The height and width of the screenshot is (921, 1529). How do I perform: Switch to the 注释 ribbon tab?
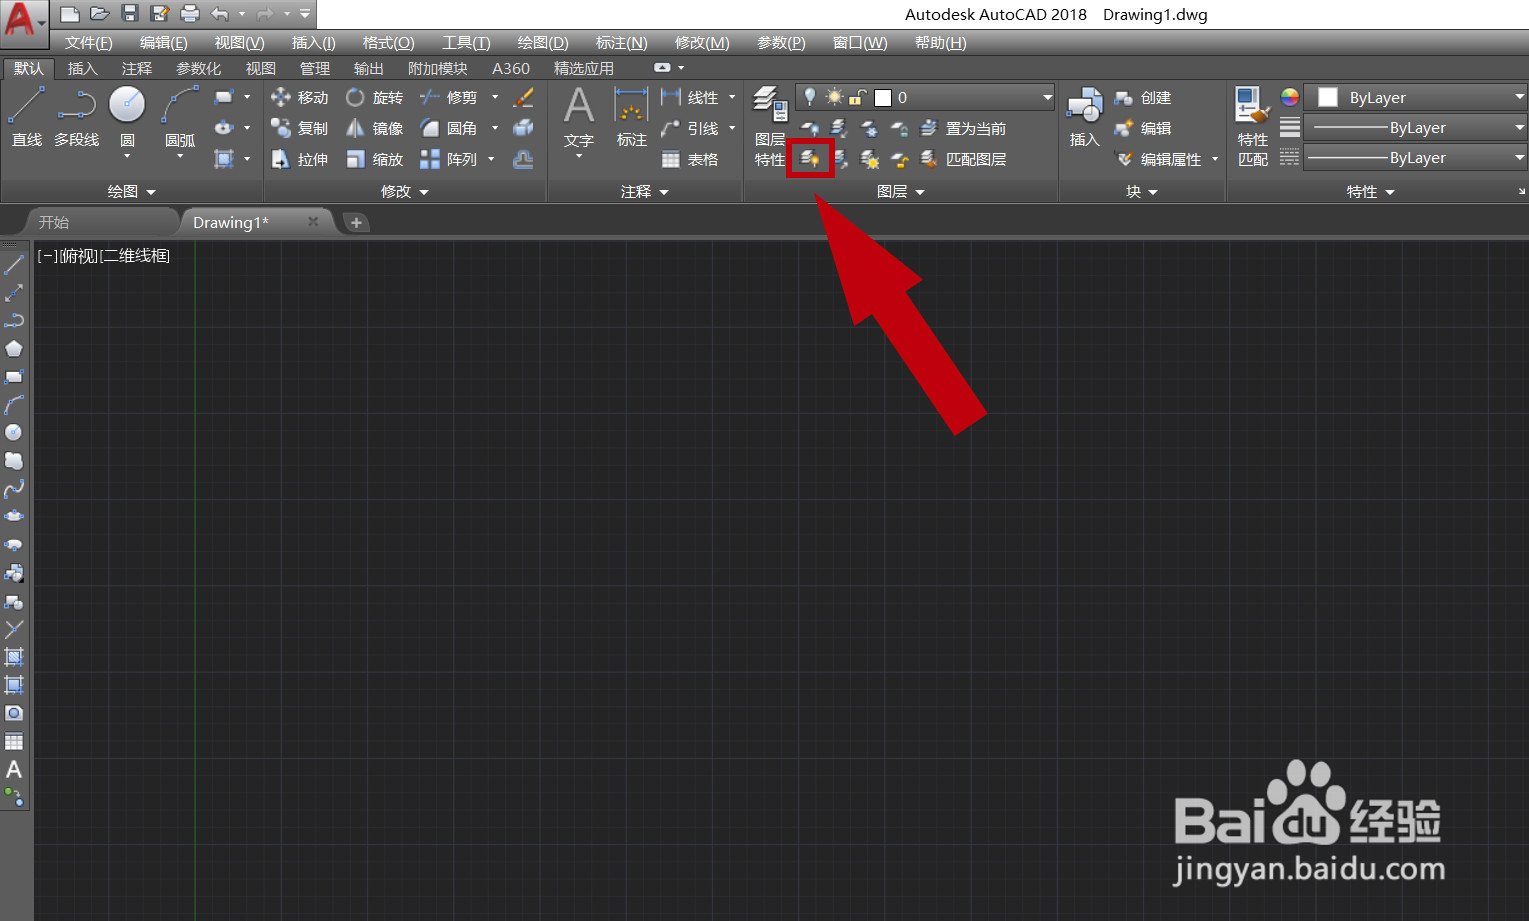tap(137, 68)
